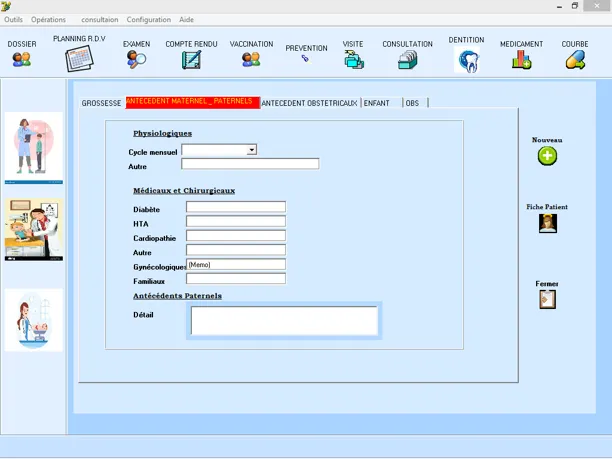Click the Diabète input field

(x=236, y=208)
